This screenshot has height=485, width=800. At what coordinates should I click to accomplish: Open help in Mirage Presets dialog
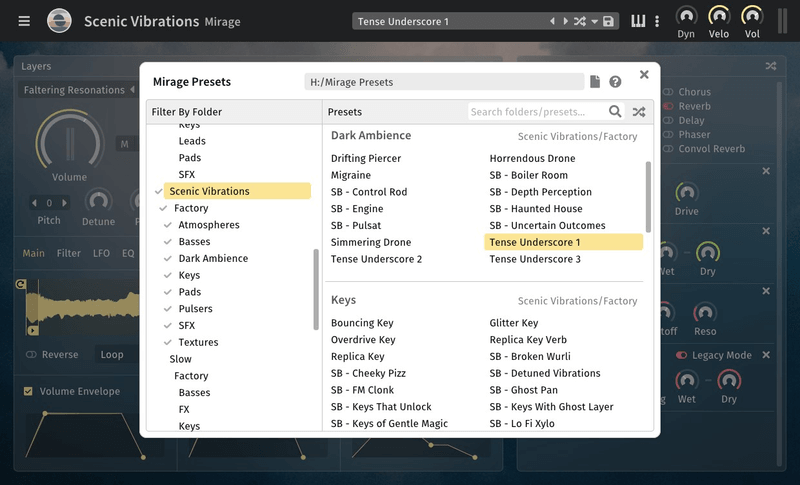point(615,82)
